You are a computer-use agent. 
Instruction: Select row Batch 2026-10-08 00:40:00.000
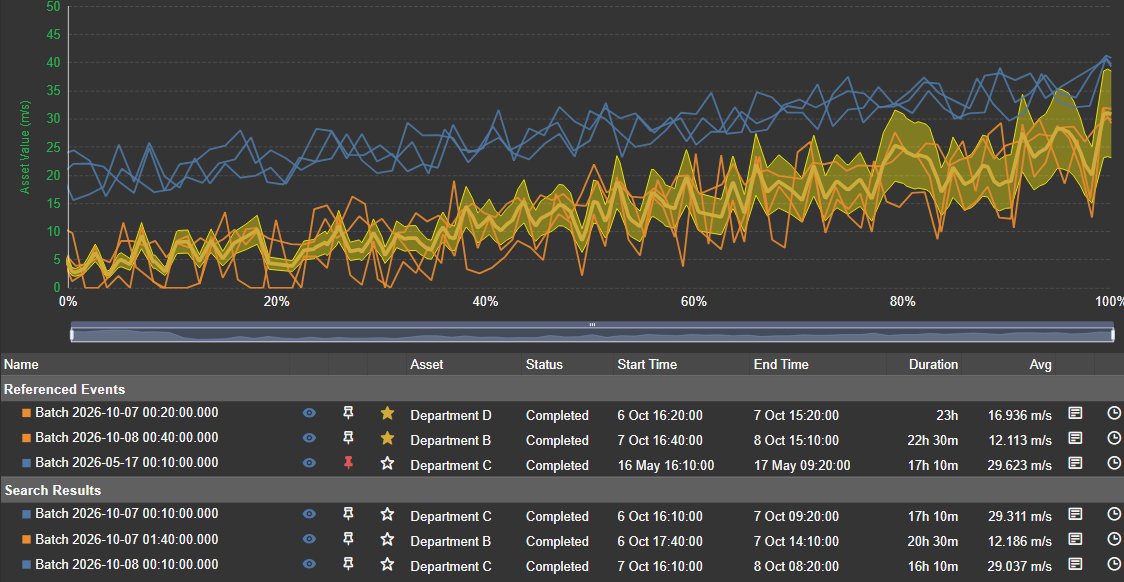(x=562, y=438)
